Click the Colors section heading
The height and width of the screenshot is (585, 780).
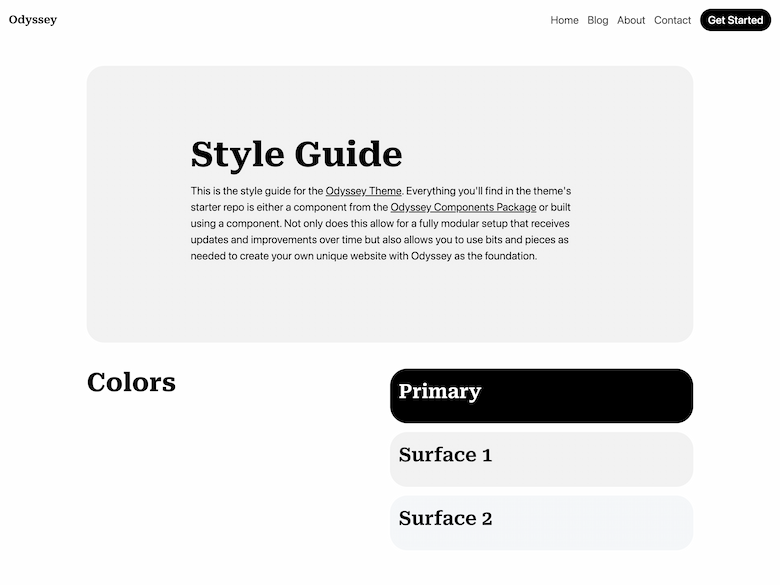point(131,382)
